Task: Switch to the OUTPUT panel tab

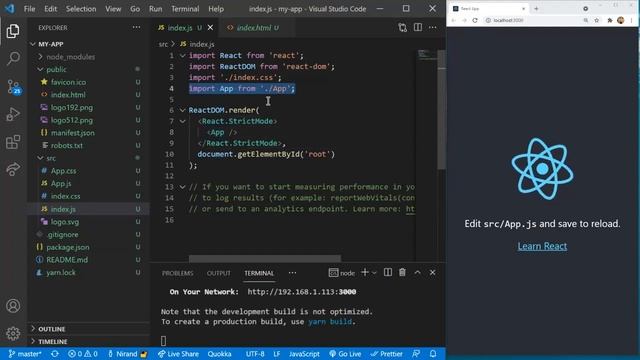Action: pos(218,273)
